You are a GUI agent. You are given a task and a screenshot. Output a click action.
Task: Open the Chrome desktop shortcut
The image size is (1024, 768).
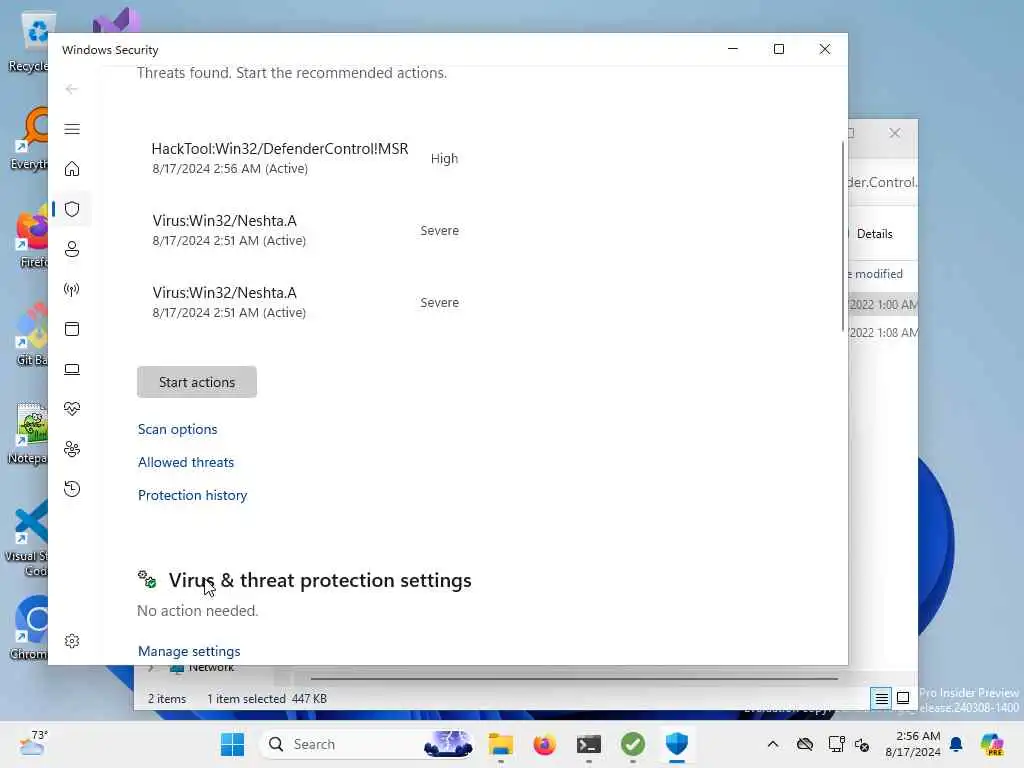30,628
